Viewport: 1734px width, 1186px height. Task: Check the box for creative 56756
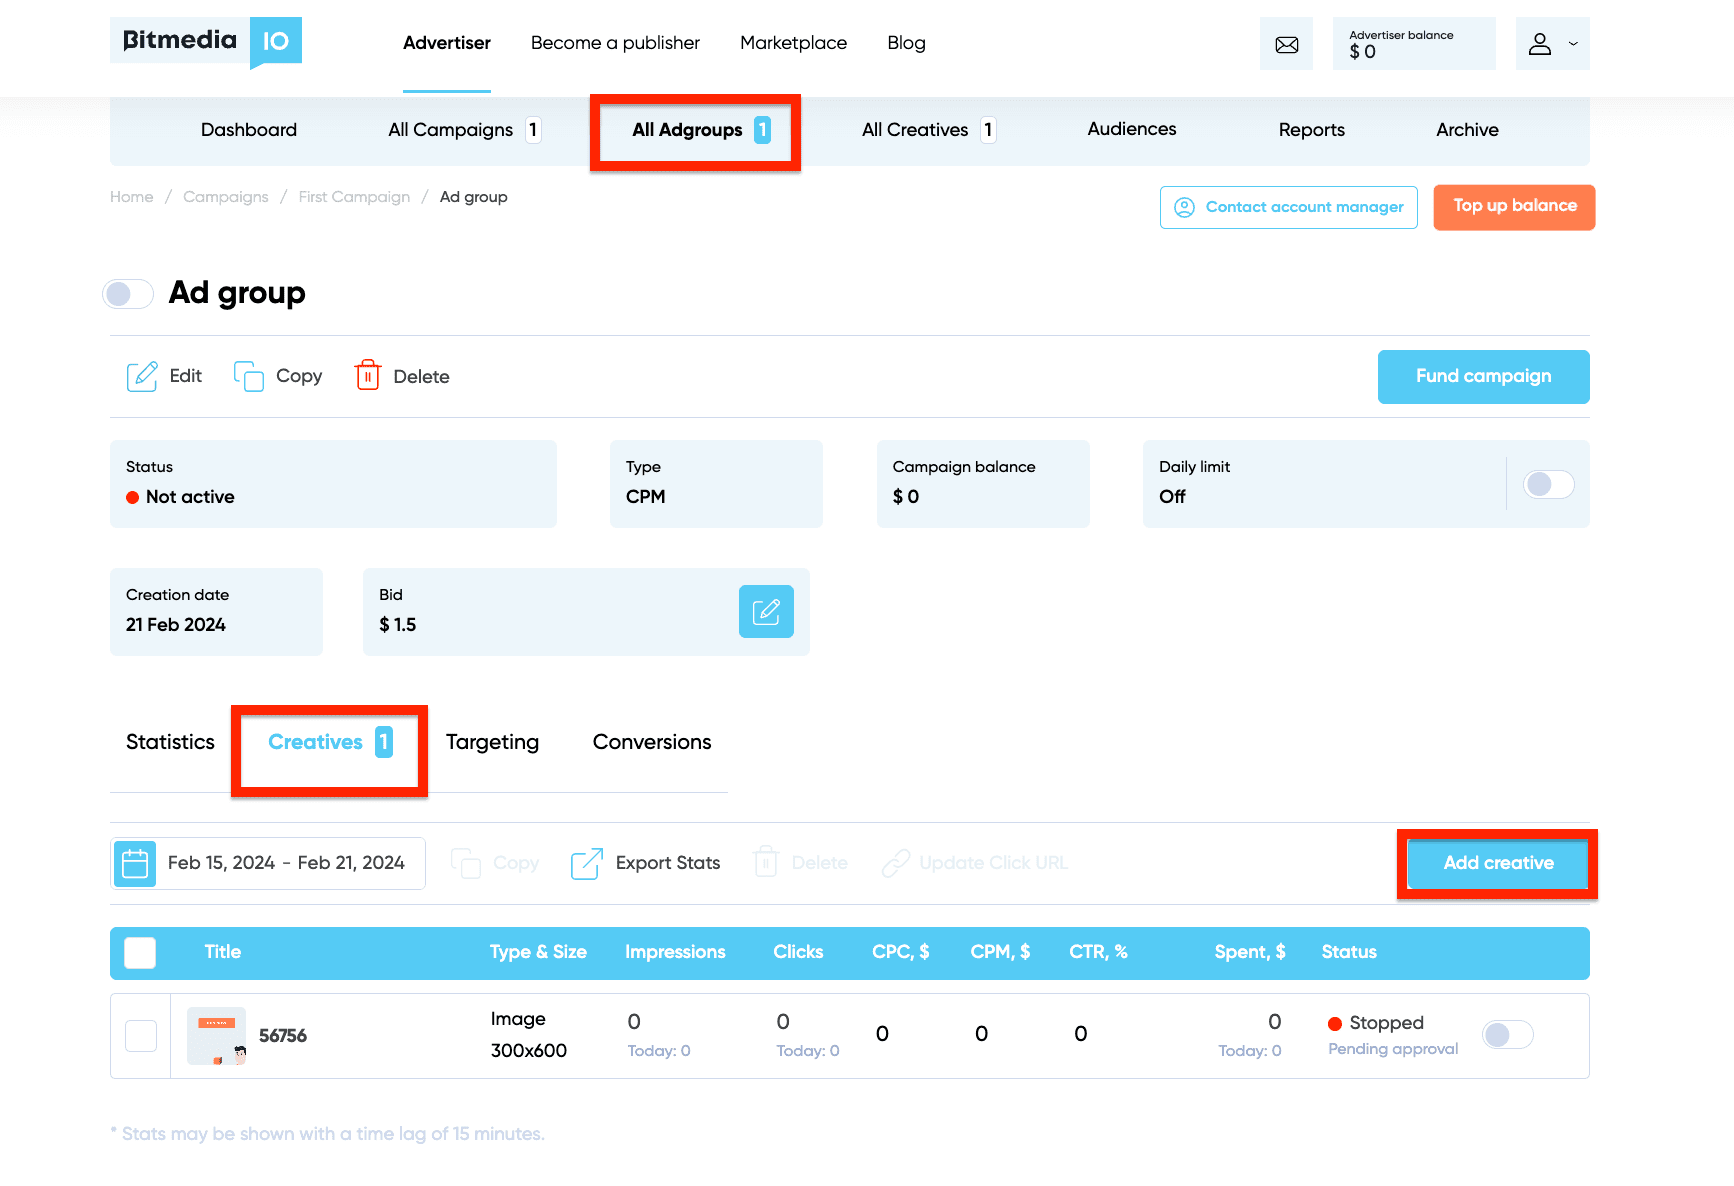click(141, 1036)
